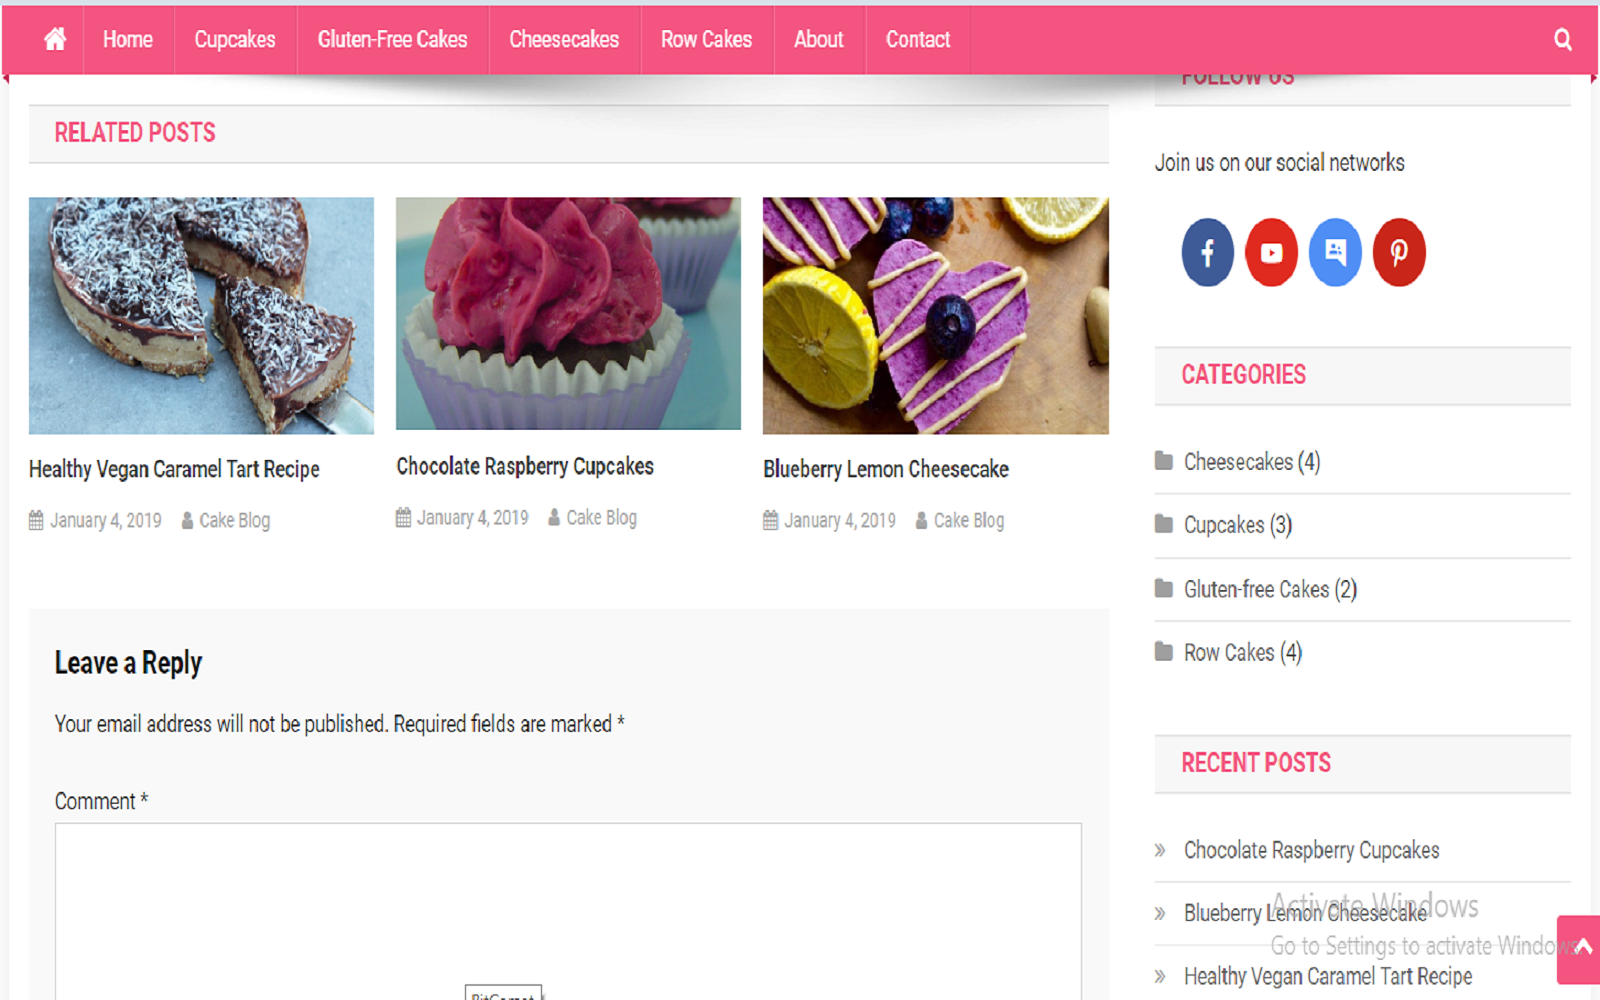This screenshot has width=1600, height=1000.
Task: Open the YouTube social icon
Action: [1271, 252]
